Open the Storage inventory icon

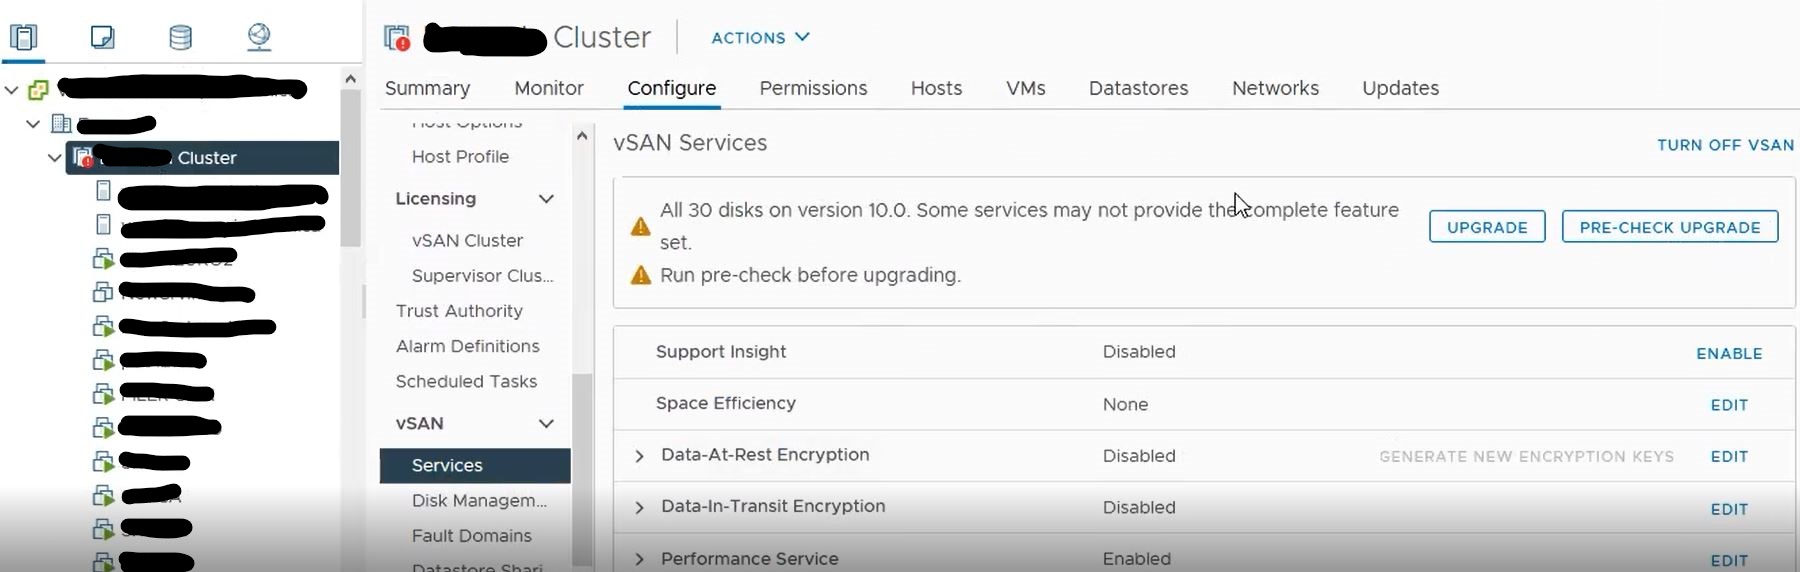click(x=181, y=37)
